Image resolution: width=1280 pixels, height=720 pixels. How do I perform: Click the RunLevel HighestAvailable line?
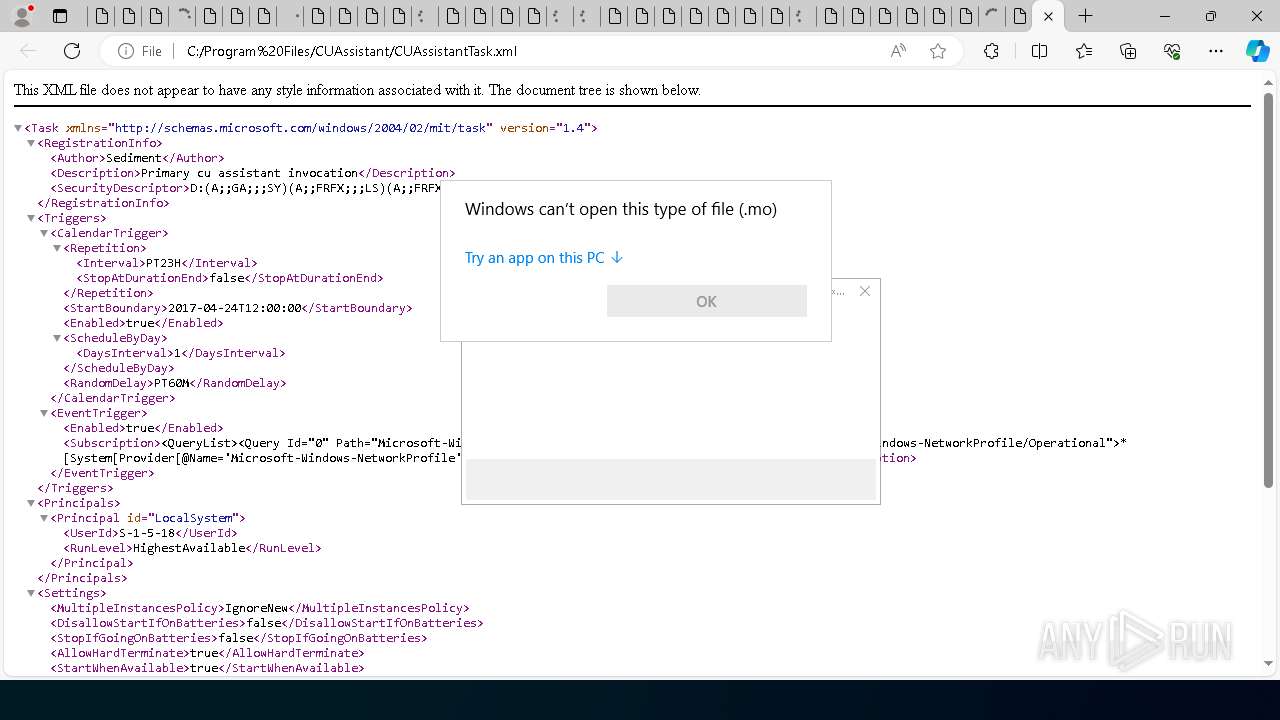click(x=192, y=548)
